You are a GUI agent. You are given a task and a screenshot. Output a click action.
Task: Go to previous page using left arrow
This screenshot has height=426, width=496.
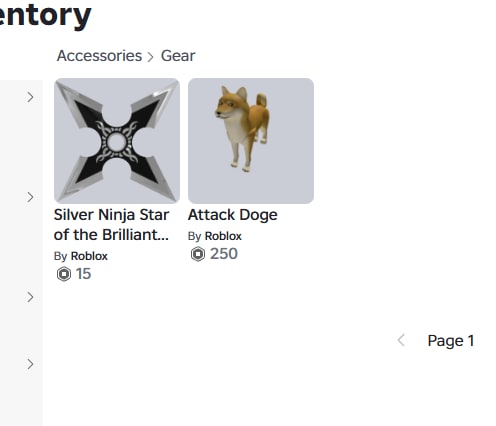[x=401, y=340]
